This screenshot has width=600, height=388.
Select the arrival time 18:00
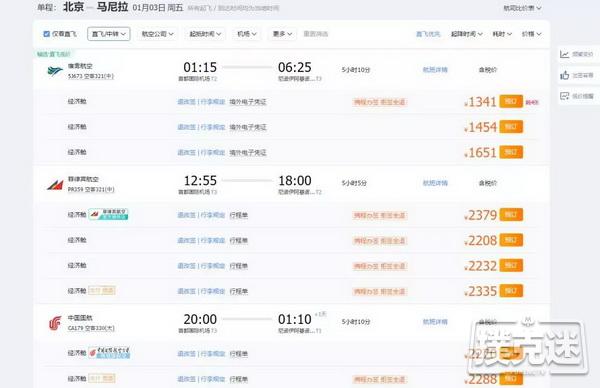pos(295,181)
